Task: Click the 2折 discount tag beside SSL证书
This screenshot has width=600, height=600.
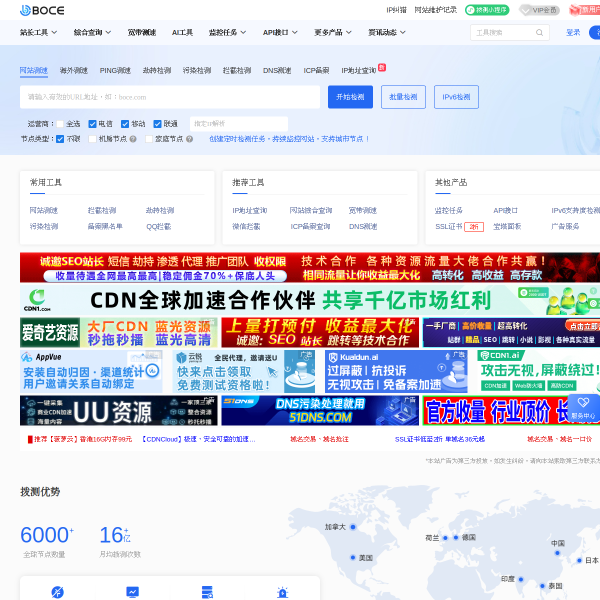Action: point(474,227)
